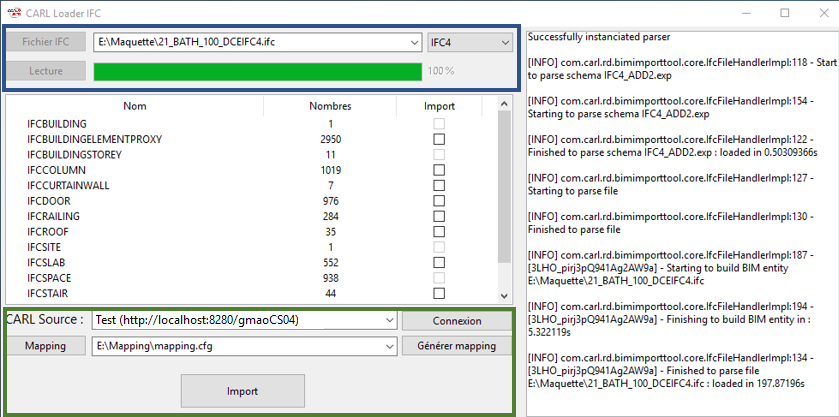Toggle import checkbox for IFCBUILDINGELEMENTPROXY
Screen dimensions: 839x417
coord(439,139)
